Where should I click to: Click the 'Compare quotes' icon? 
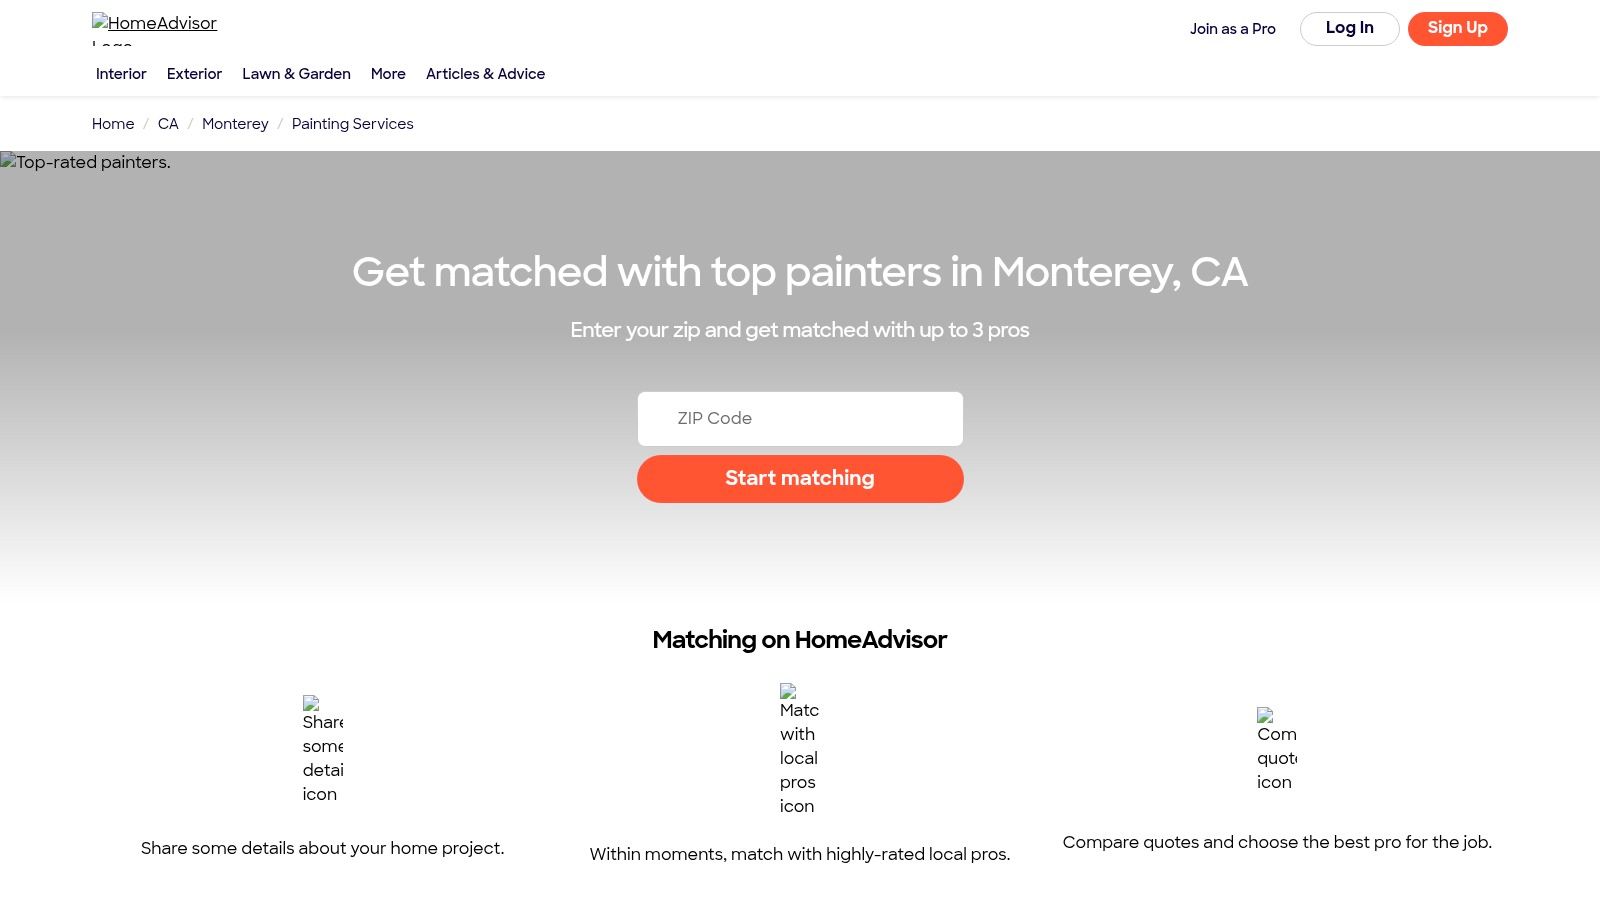coord(1276,748)
